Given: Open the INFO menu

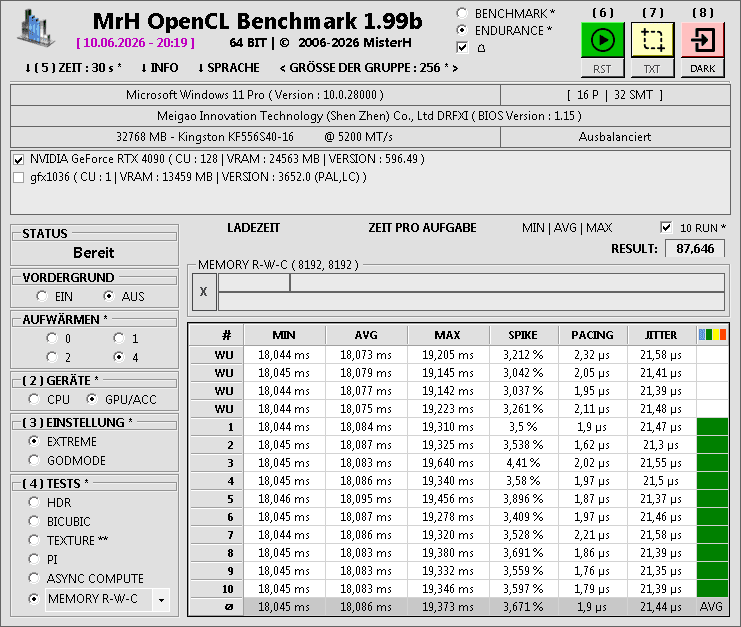Looking at the screenshot, I should (159, 68).
